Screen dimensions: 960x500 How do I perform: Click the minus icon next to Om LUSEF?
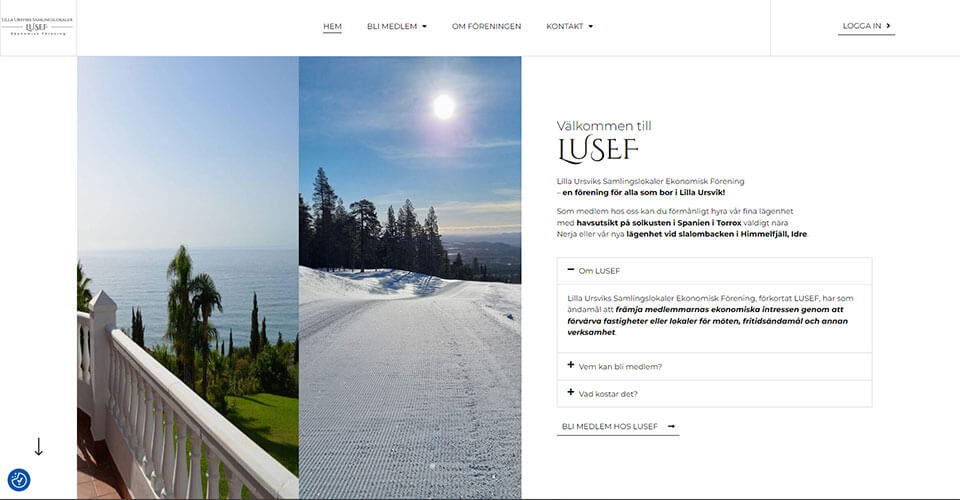[571, 270]
